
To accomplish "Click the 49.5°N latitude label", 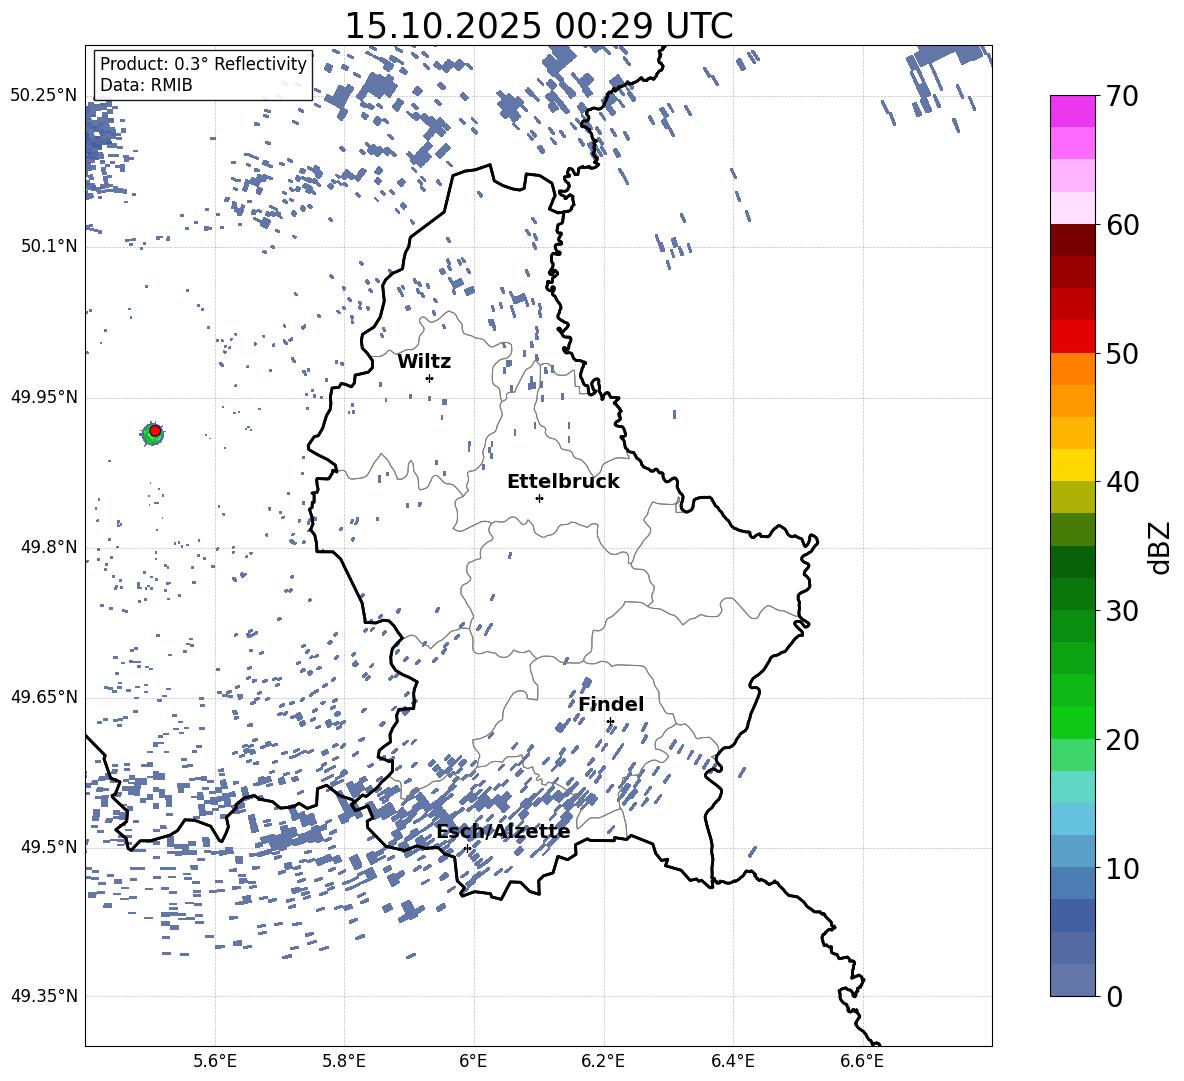I will click(49, 847).
